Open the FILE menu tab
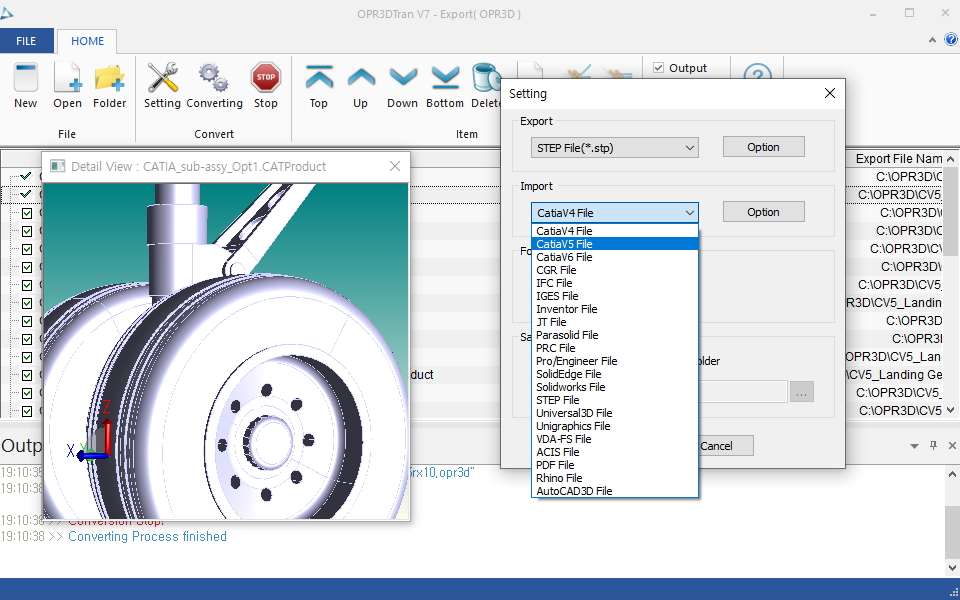This screenshot has height=600, width=960. point(27,41)
